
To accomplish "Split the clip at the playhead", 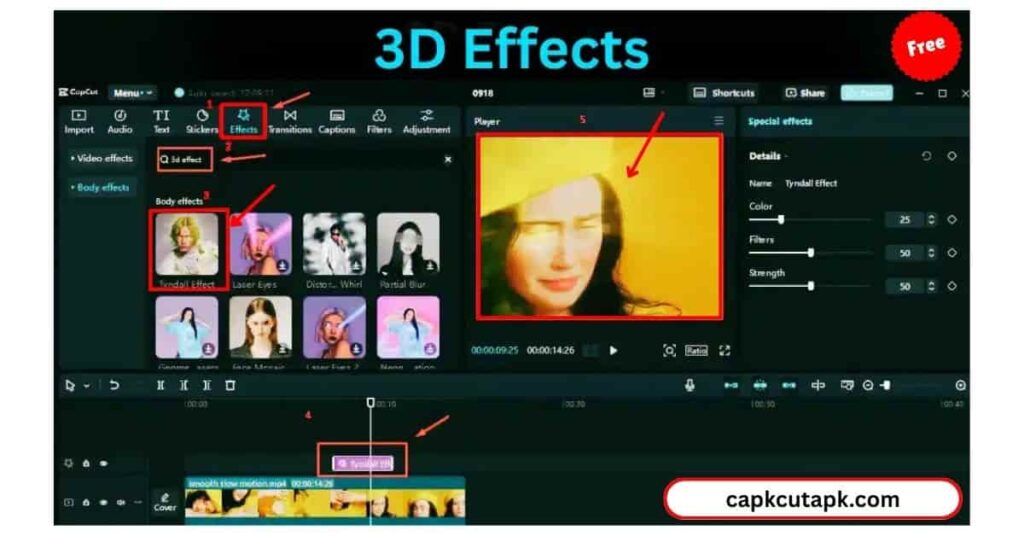I will click(x=160, y=386).
